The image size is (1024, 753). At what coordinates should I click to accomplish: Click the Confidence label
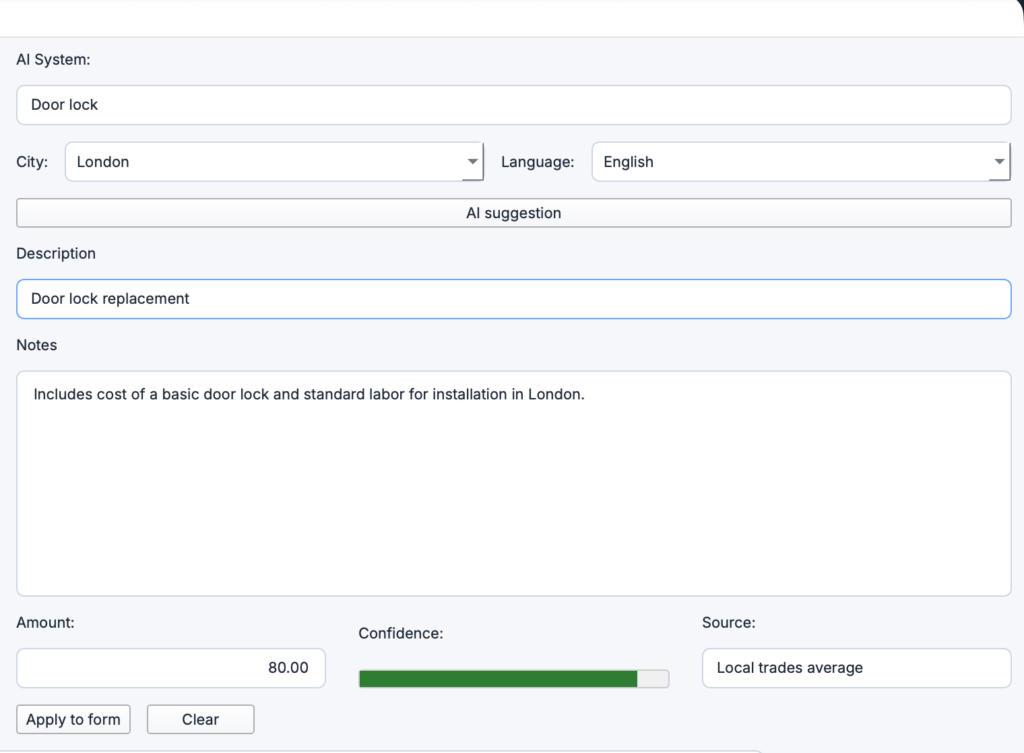[x=400, y=633]
